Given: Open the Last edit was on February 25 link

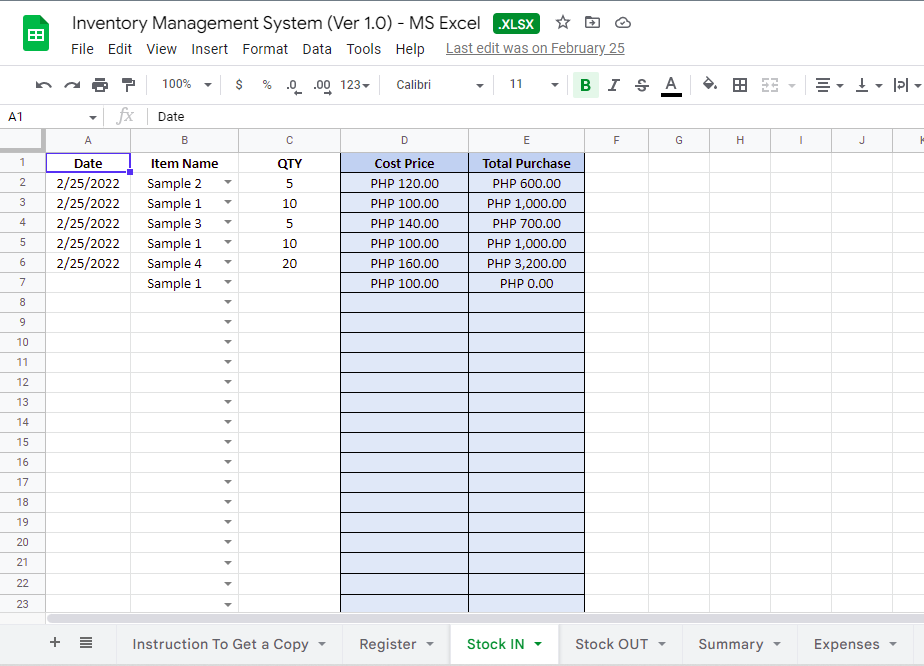Looking at the screenshot, I should pyautogui.click(x=535, y=48).
